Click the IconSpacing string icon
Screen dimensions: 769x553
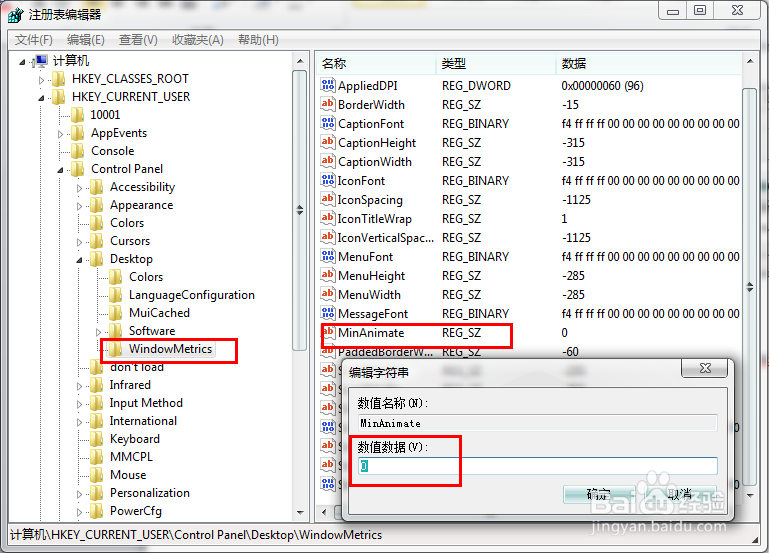coord(328,199)
